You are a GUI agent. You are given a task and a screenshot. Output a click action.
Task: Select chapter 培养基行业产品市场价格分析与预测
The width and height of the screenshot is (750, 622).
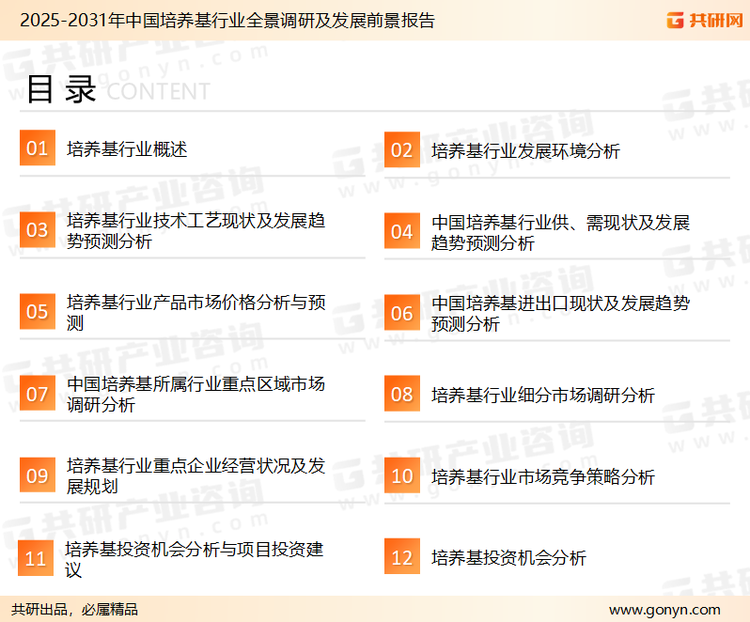click(196, 312)
